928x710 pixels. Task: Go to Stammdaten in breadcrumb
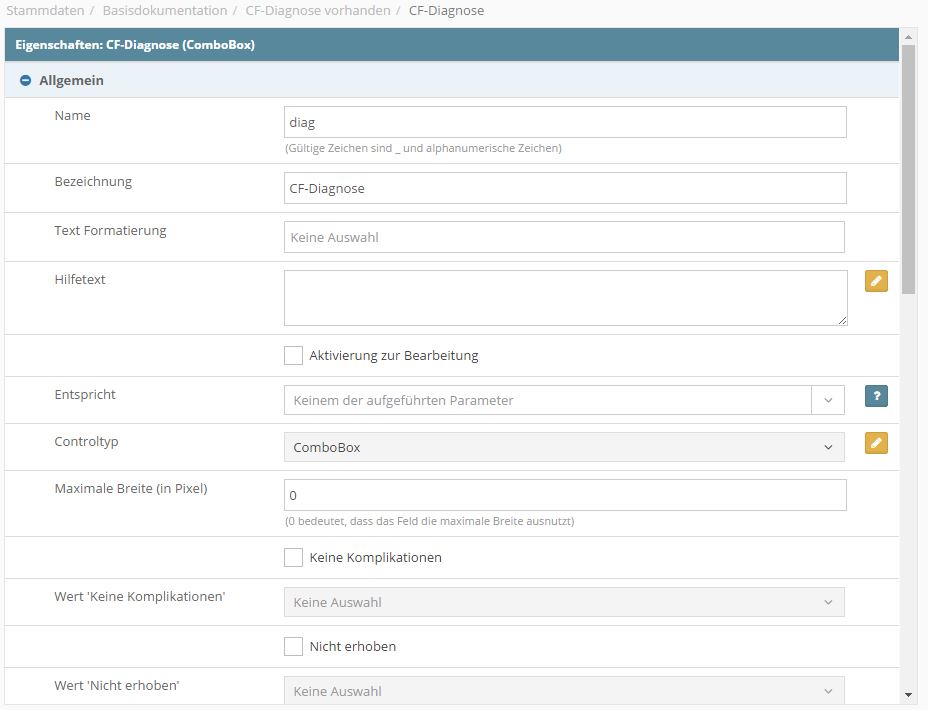coord(45,11)
